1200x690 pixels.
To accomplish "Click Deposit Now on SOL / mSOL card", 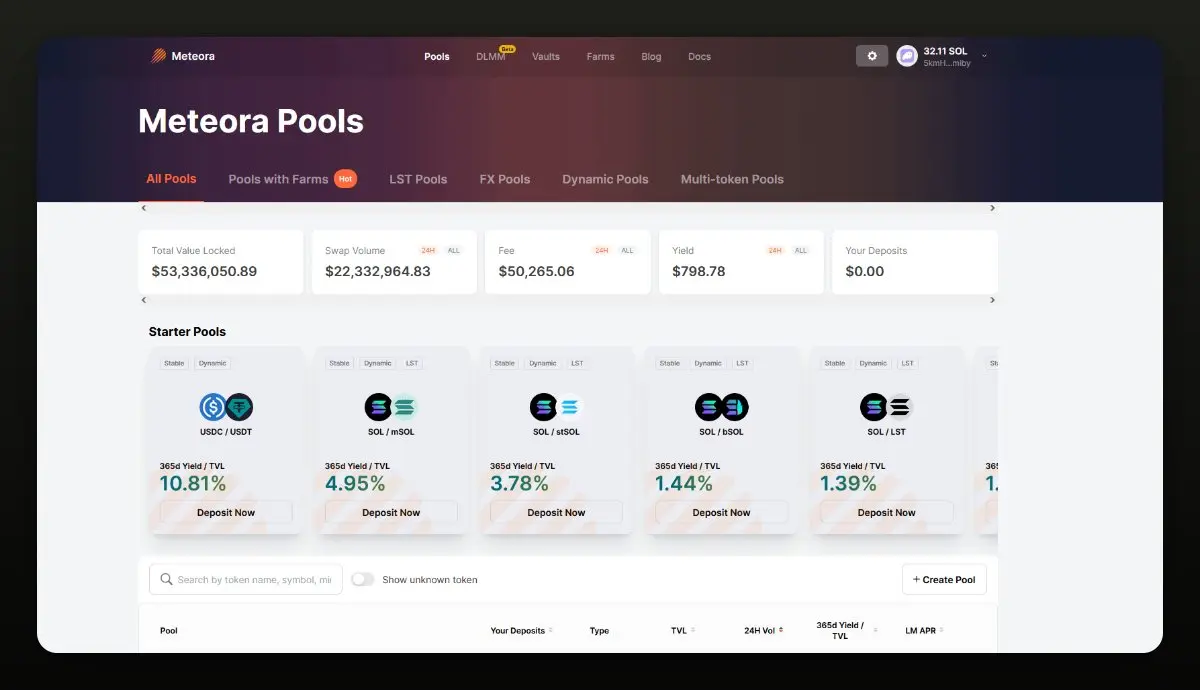I will tap(391, 512).
